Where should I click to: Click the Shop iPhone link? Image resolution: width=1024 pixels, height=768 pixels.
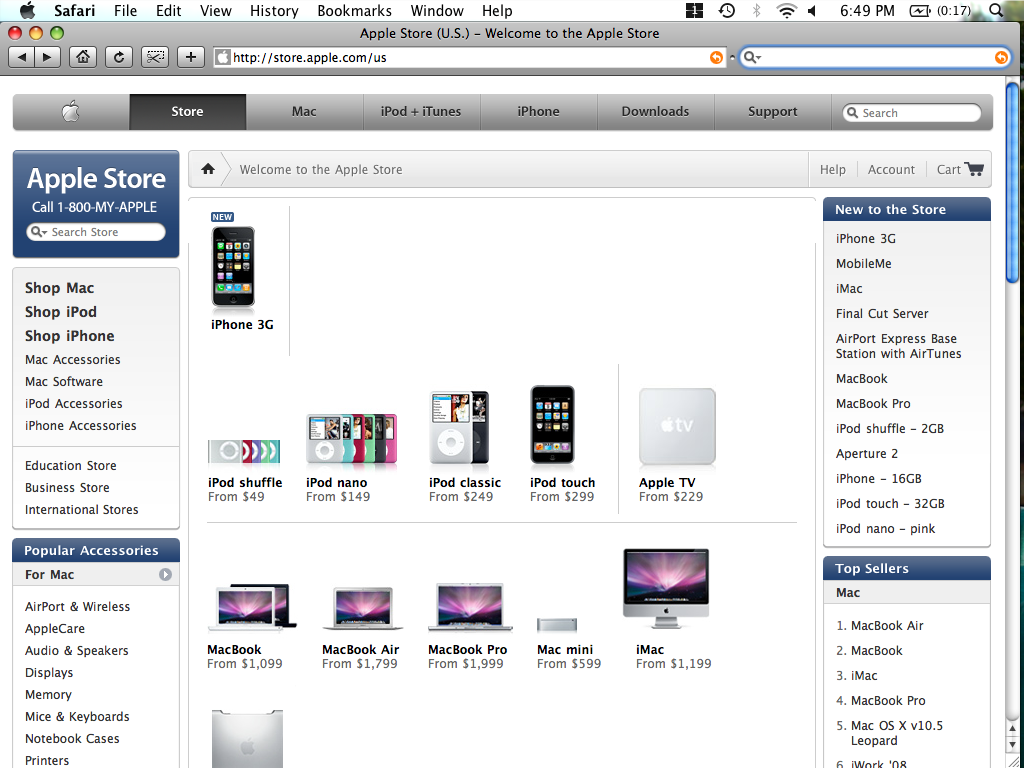(x=70, y=336)
